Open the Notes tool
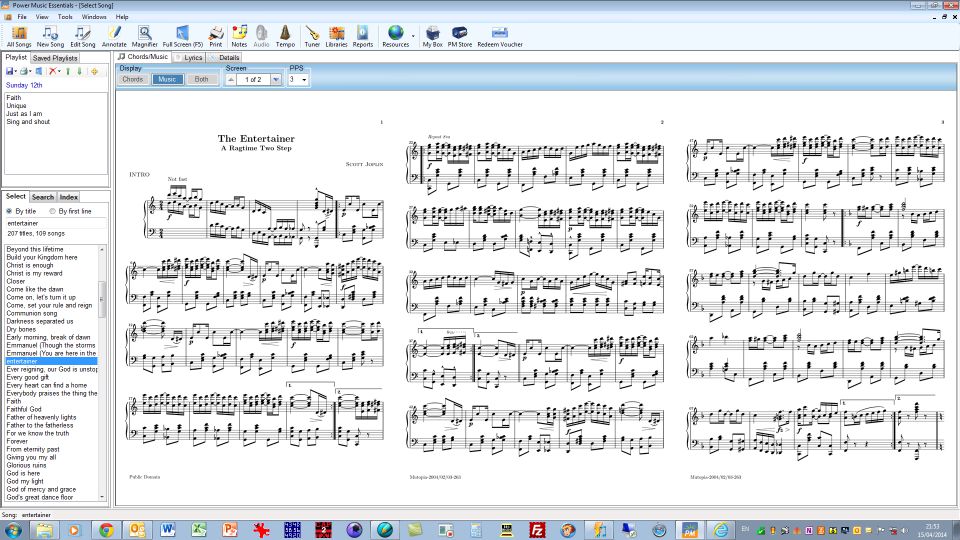This screenshot has width=960, height=540. tap(239, 36)
